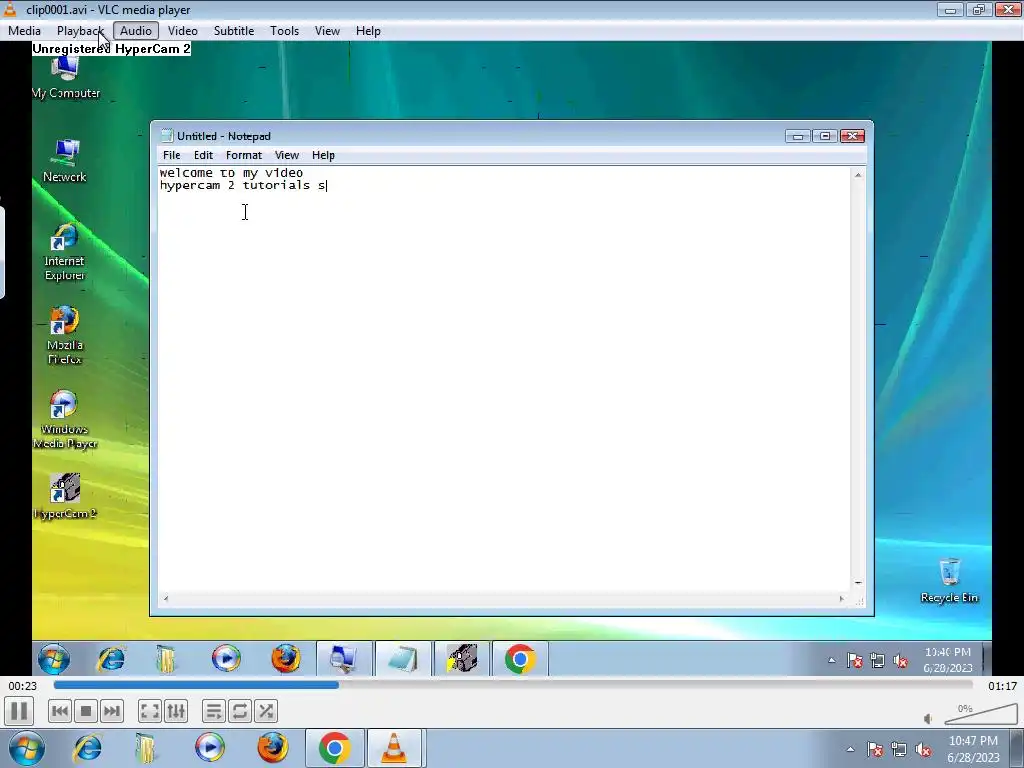
Task: Click muted speaker in real system tray
Action: pos(923,749)
